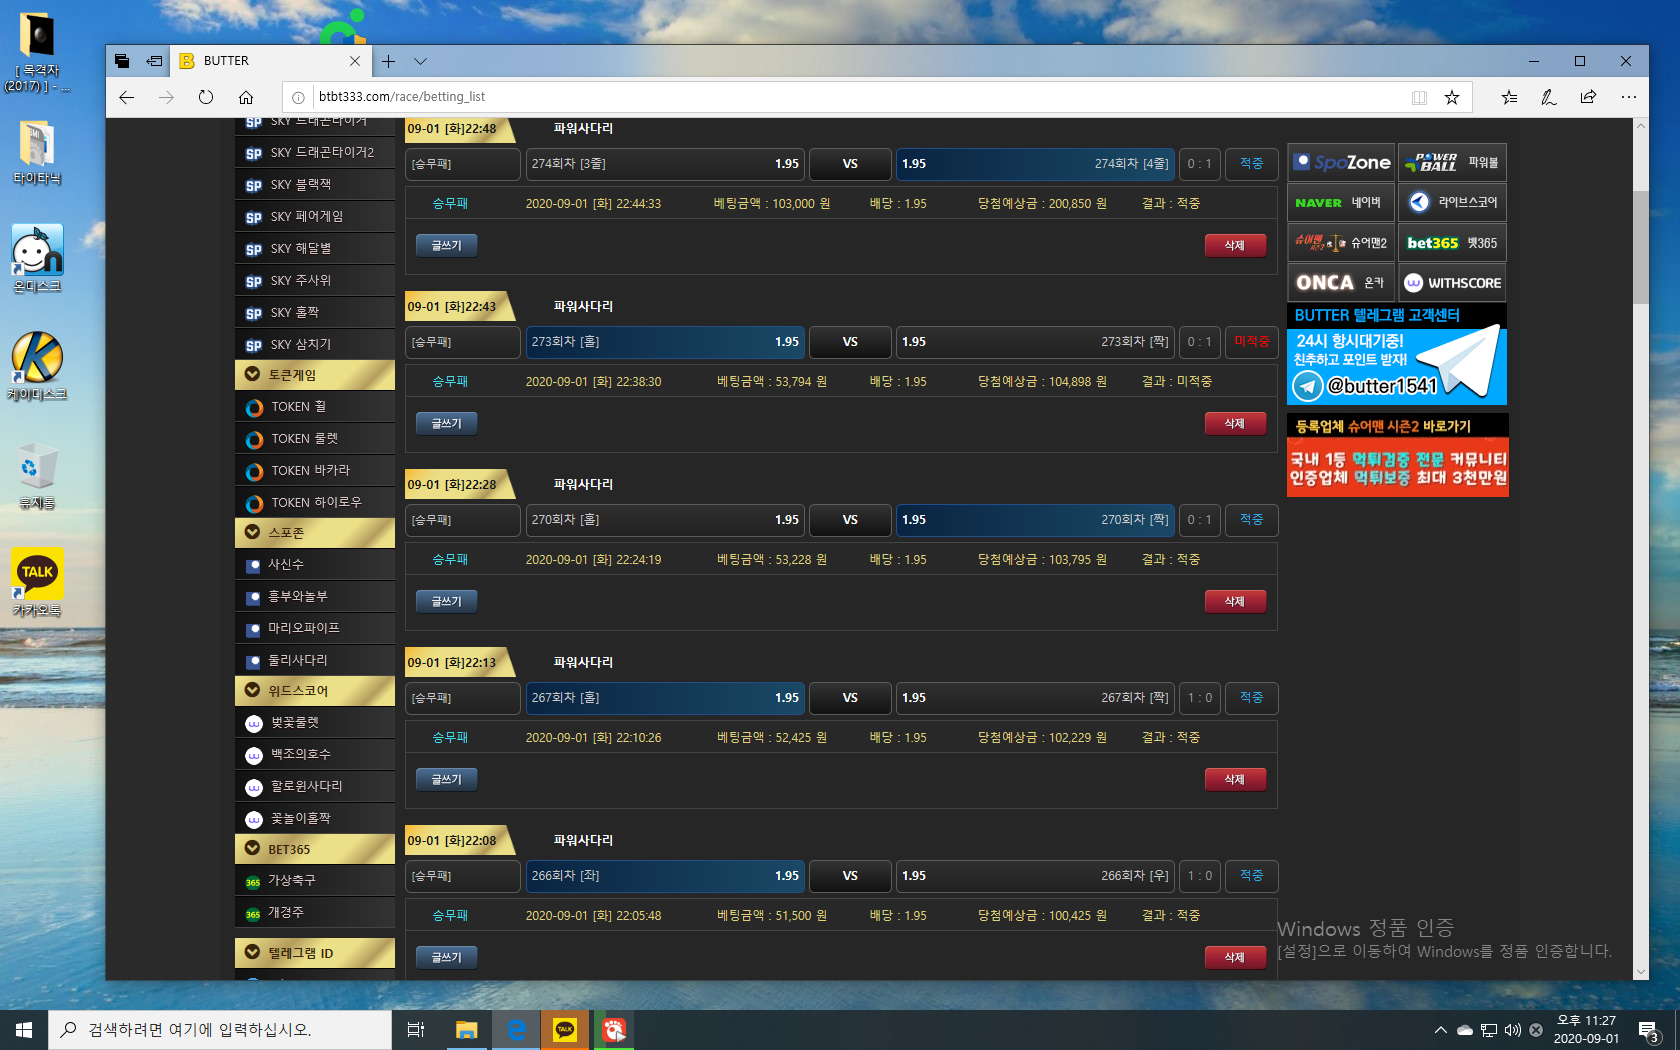The image size is (1680, 1050).
Task: Click 글쓰기 button under 273회차 bet
Action: click(446, 423)
